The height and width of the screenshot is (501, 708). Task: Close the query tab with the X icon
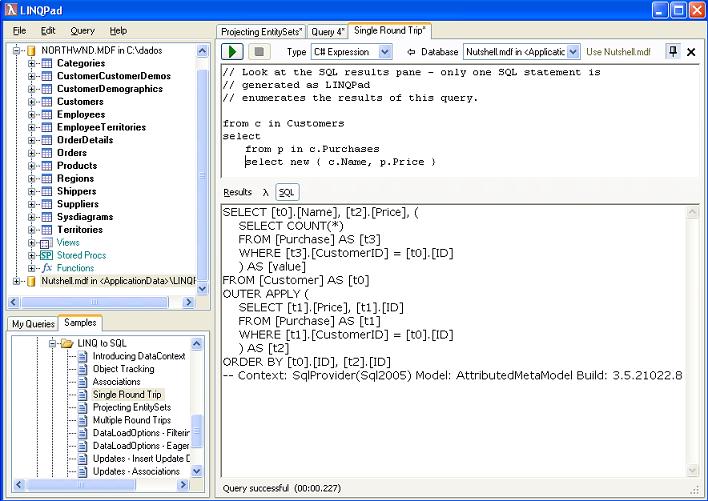(x=691, y=52)
